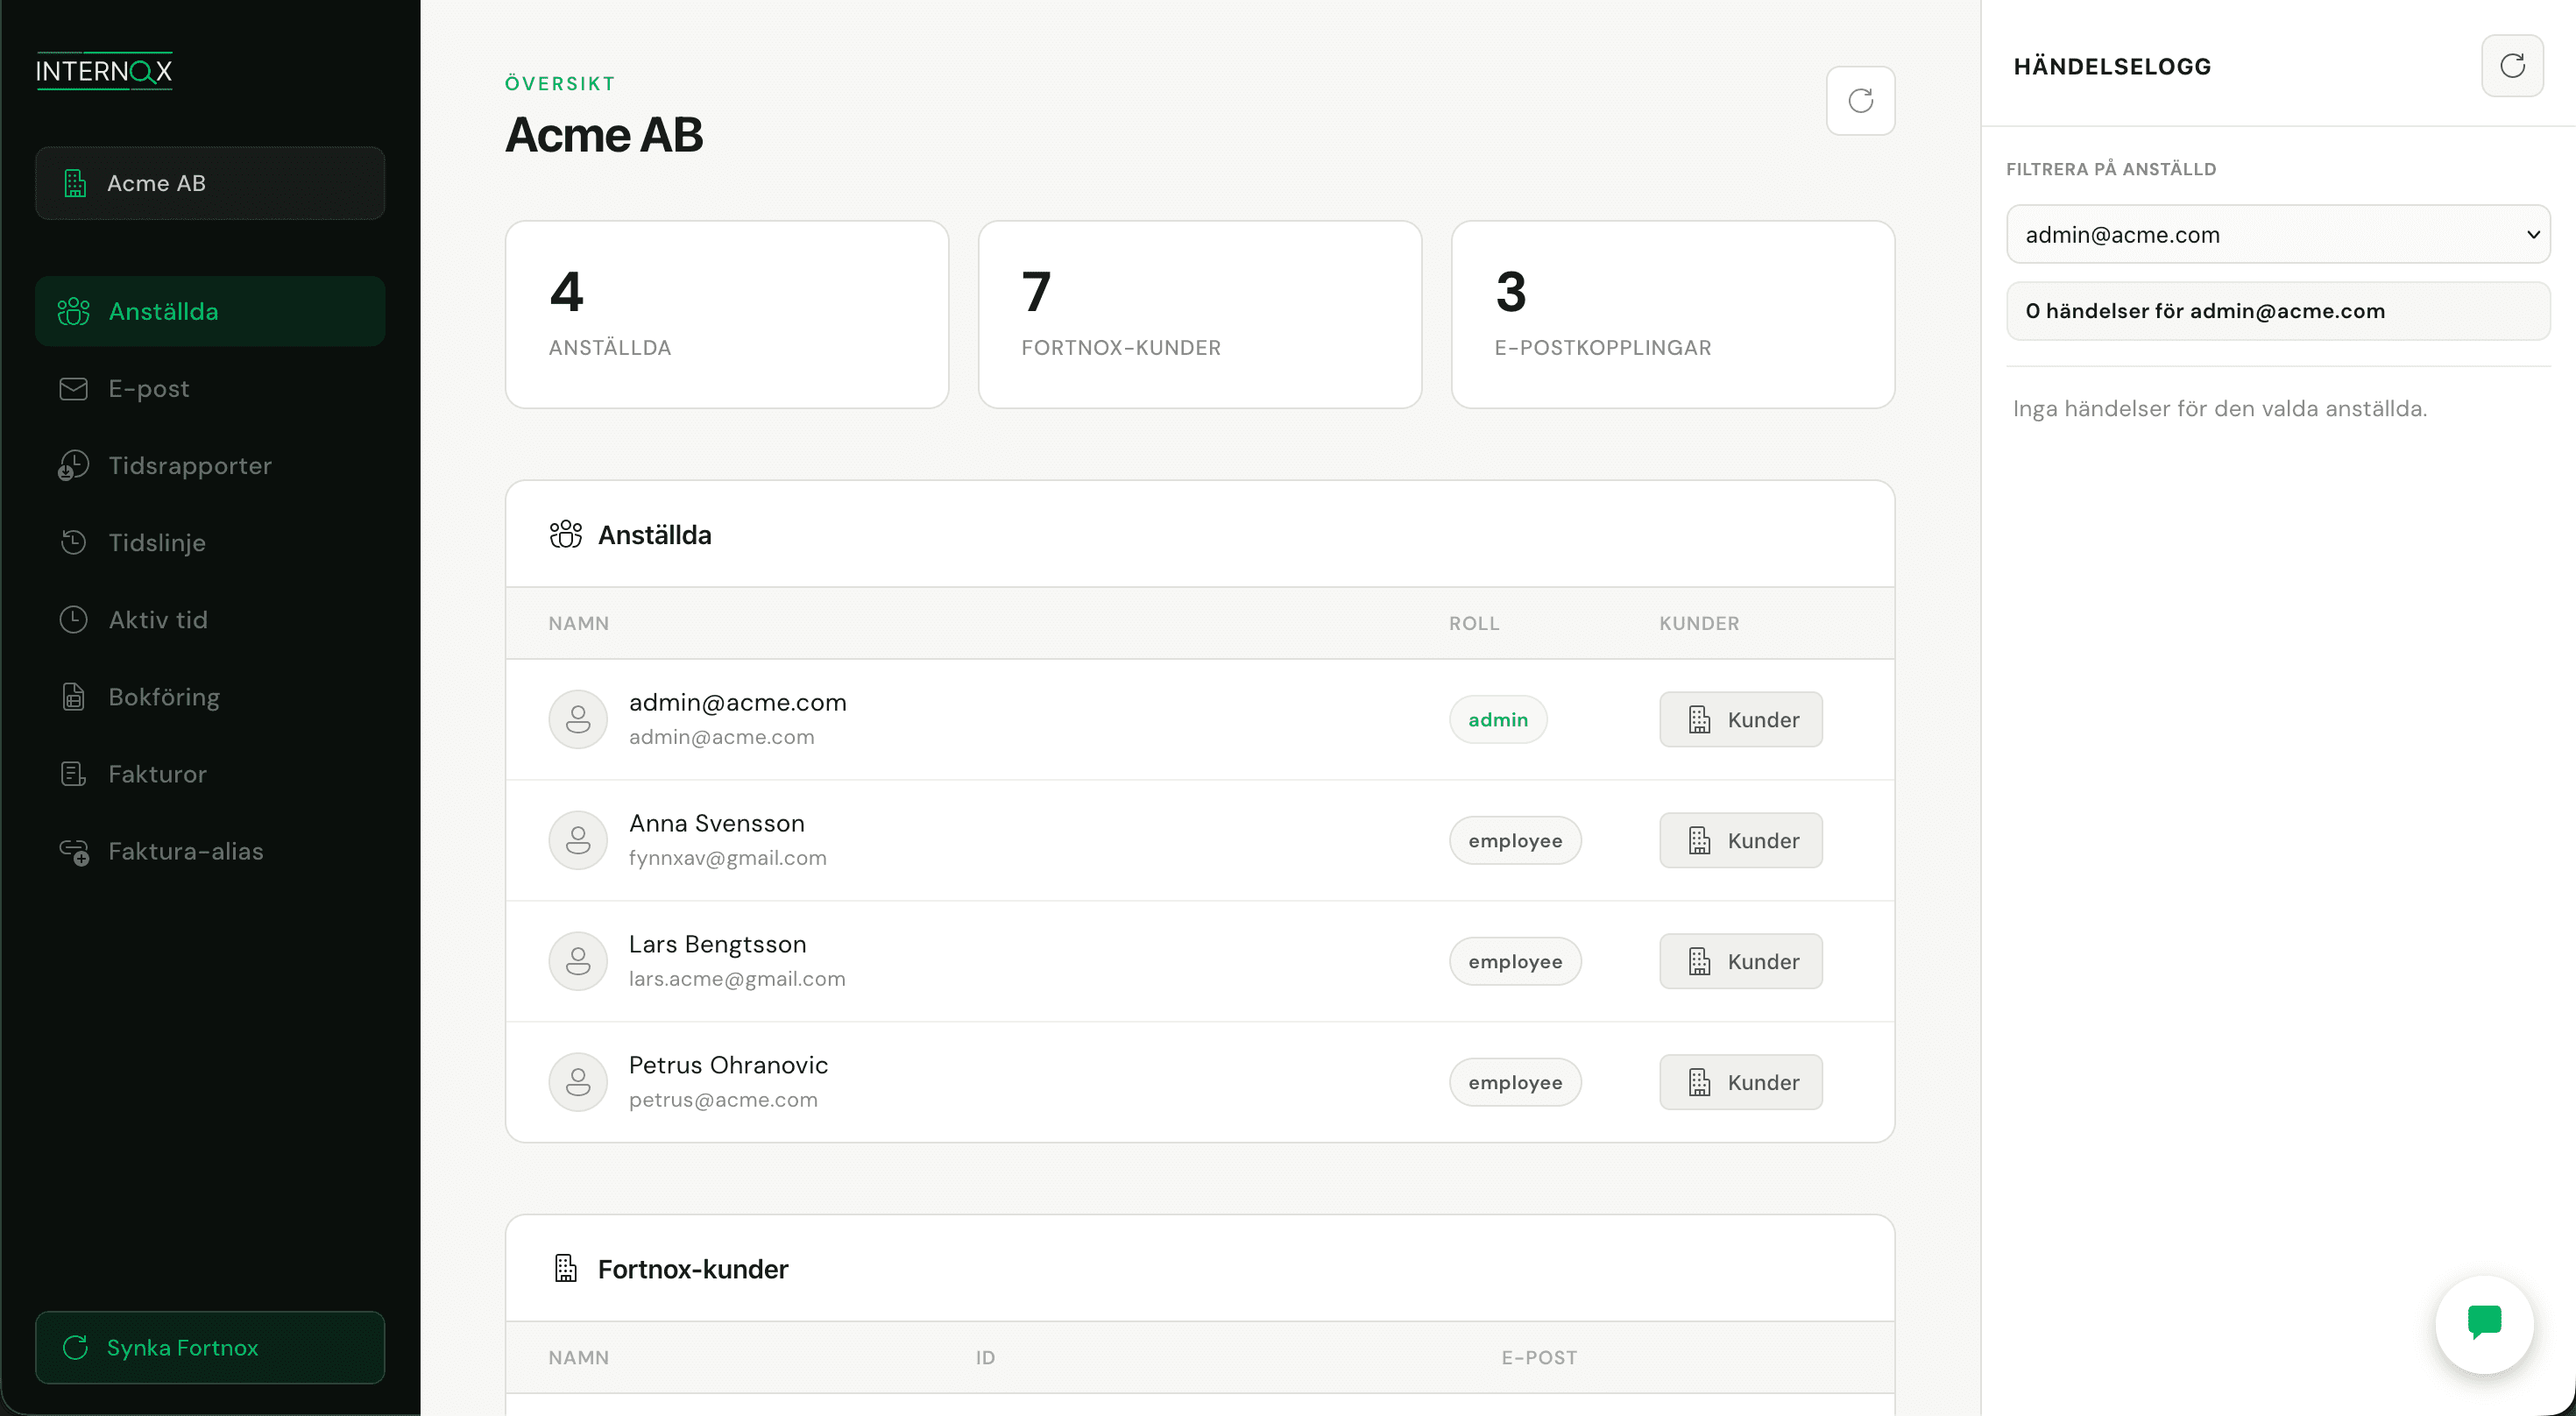Open the E-post section

pos(210,388)
